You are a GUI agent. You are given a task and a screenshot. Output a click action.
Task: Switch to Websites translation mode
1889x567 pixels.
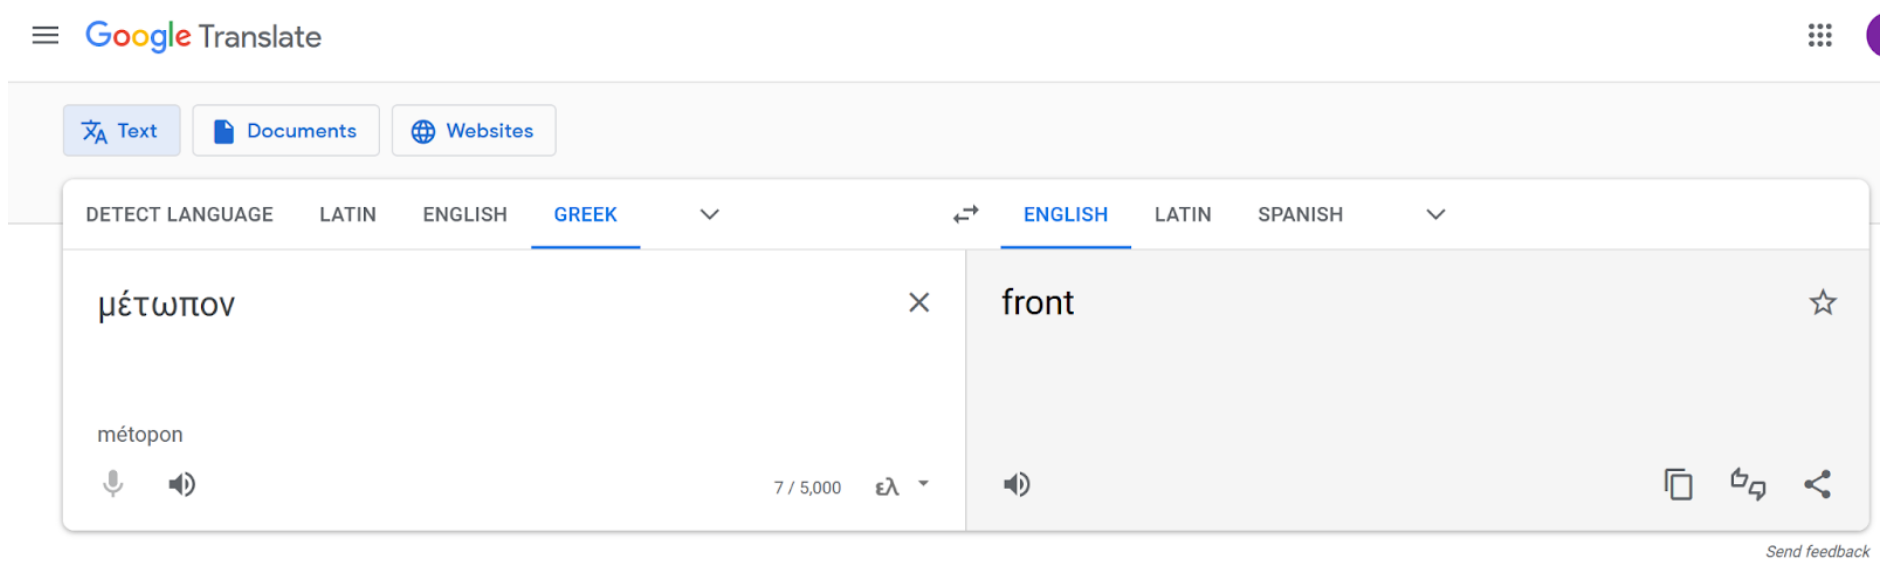click(x=473, y=131)
